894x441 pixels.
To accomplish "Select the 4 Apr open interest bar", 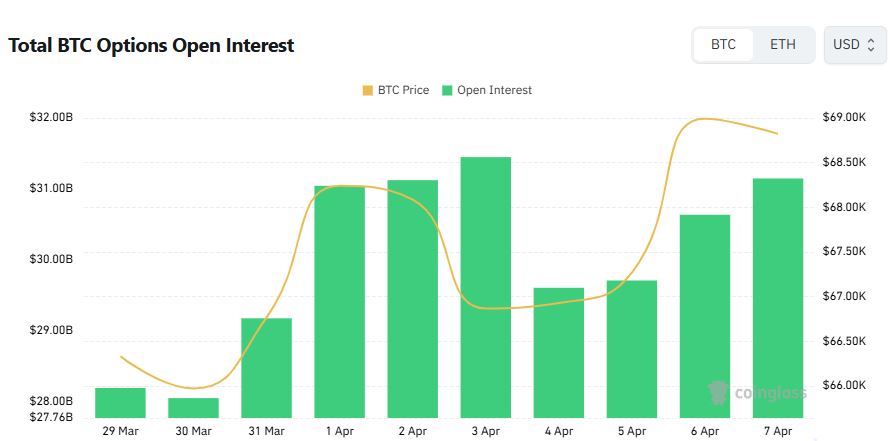I will coord(558,352).
